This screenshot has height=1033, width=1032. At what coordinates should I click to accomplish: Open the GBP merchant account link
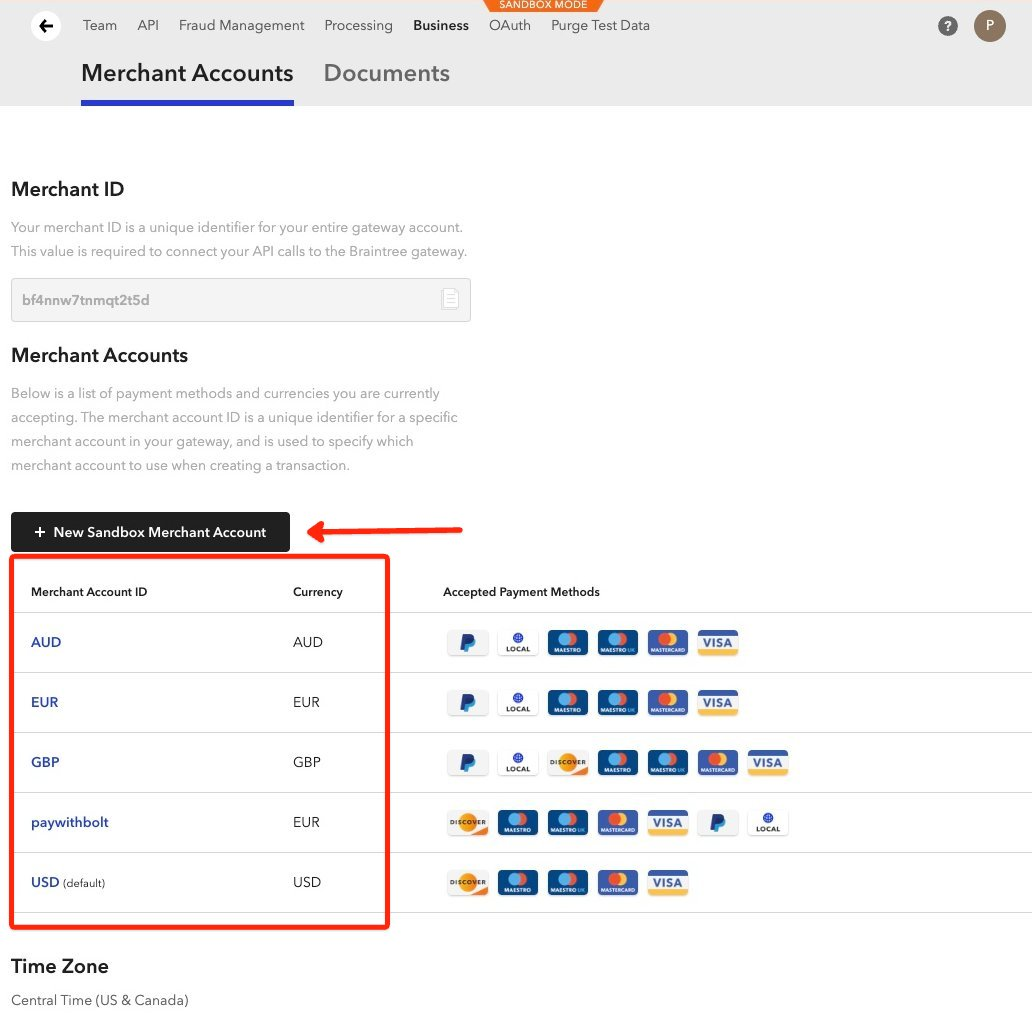pyautogui.click(x=45, y=762)
